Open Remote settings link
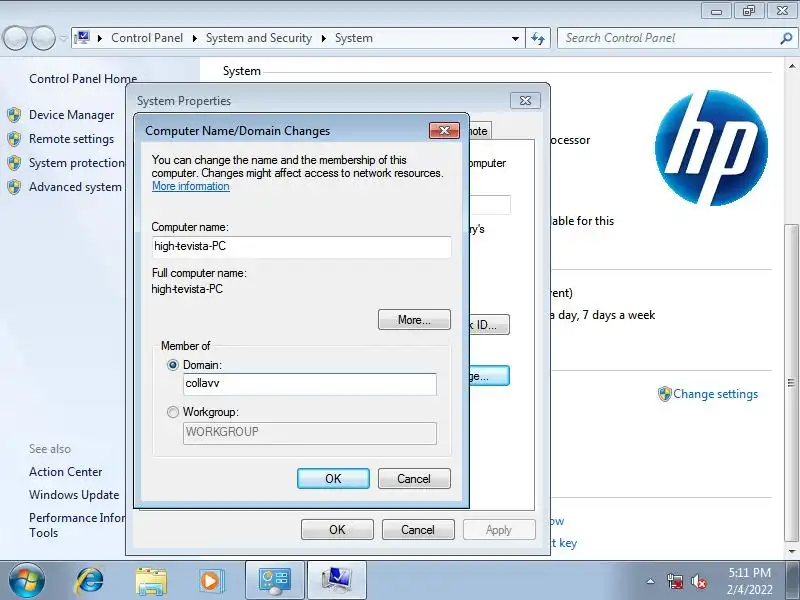Viewport: 800px width, 600px height. (x=71, y=139)
